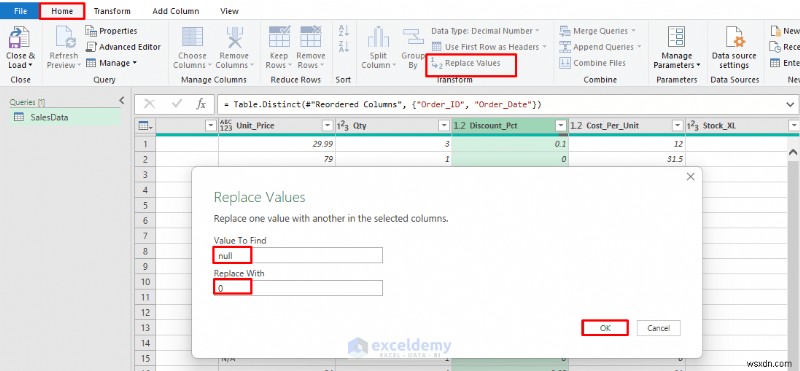
Task: Click the Unit_Price cell 29.99
Action: tap(277, 144)
